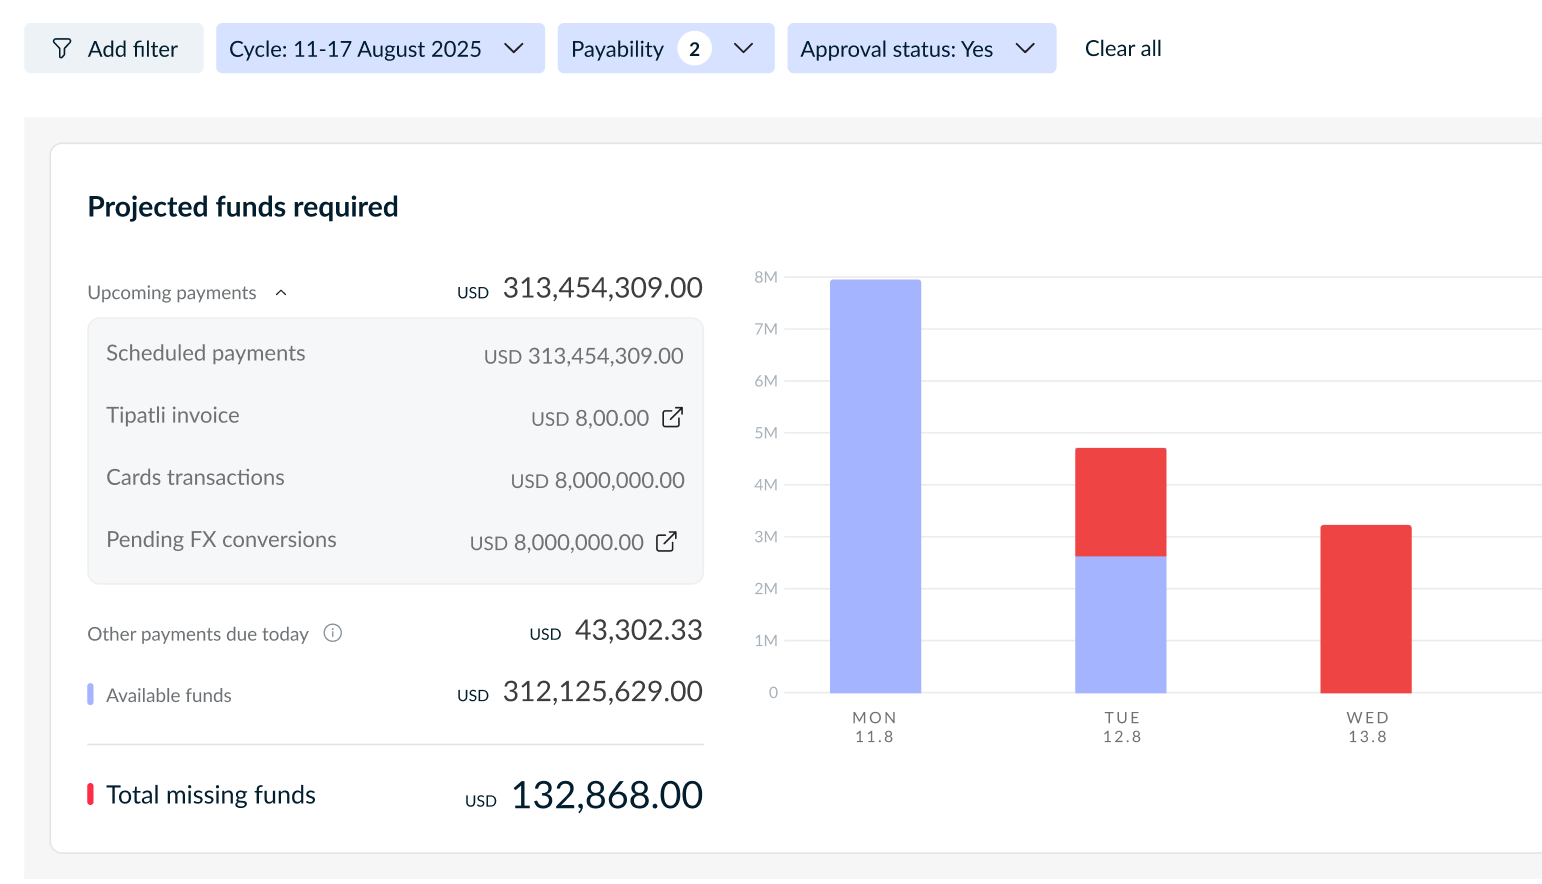Expand the Payability filter dropdown chevron
This screenshot has height=884, width=1542.
tap(743, 48)
